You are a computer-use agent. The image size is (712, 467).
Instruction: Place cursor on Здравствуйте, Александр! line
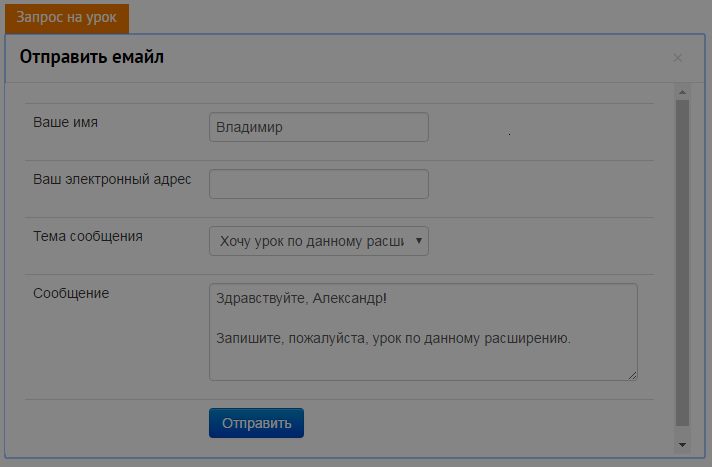coord(301,298)
